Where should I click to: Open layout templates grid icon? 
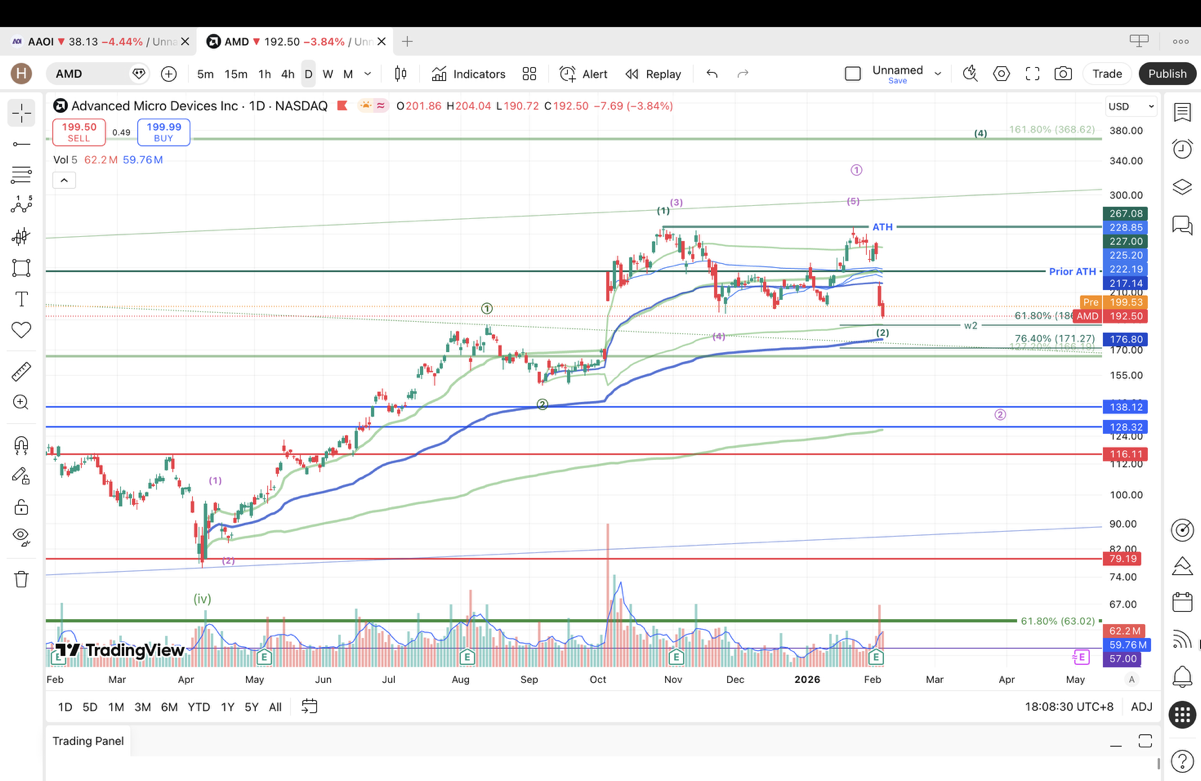click(529, 74)
